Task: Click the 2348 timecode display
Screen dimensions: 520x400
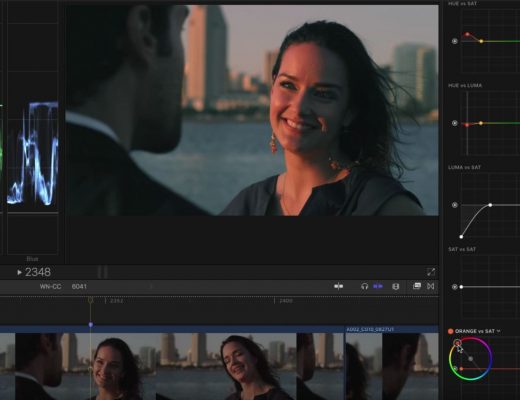Action: tap(38, 272)
